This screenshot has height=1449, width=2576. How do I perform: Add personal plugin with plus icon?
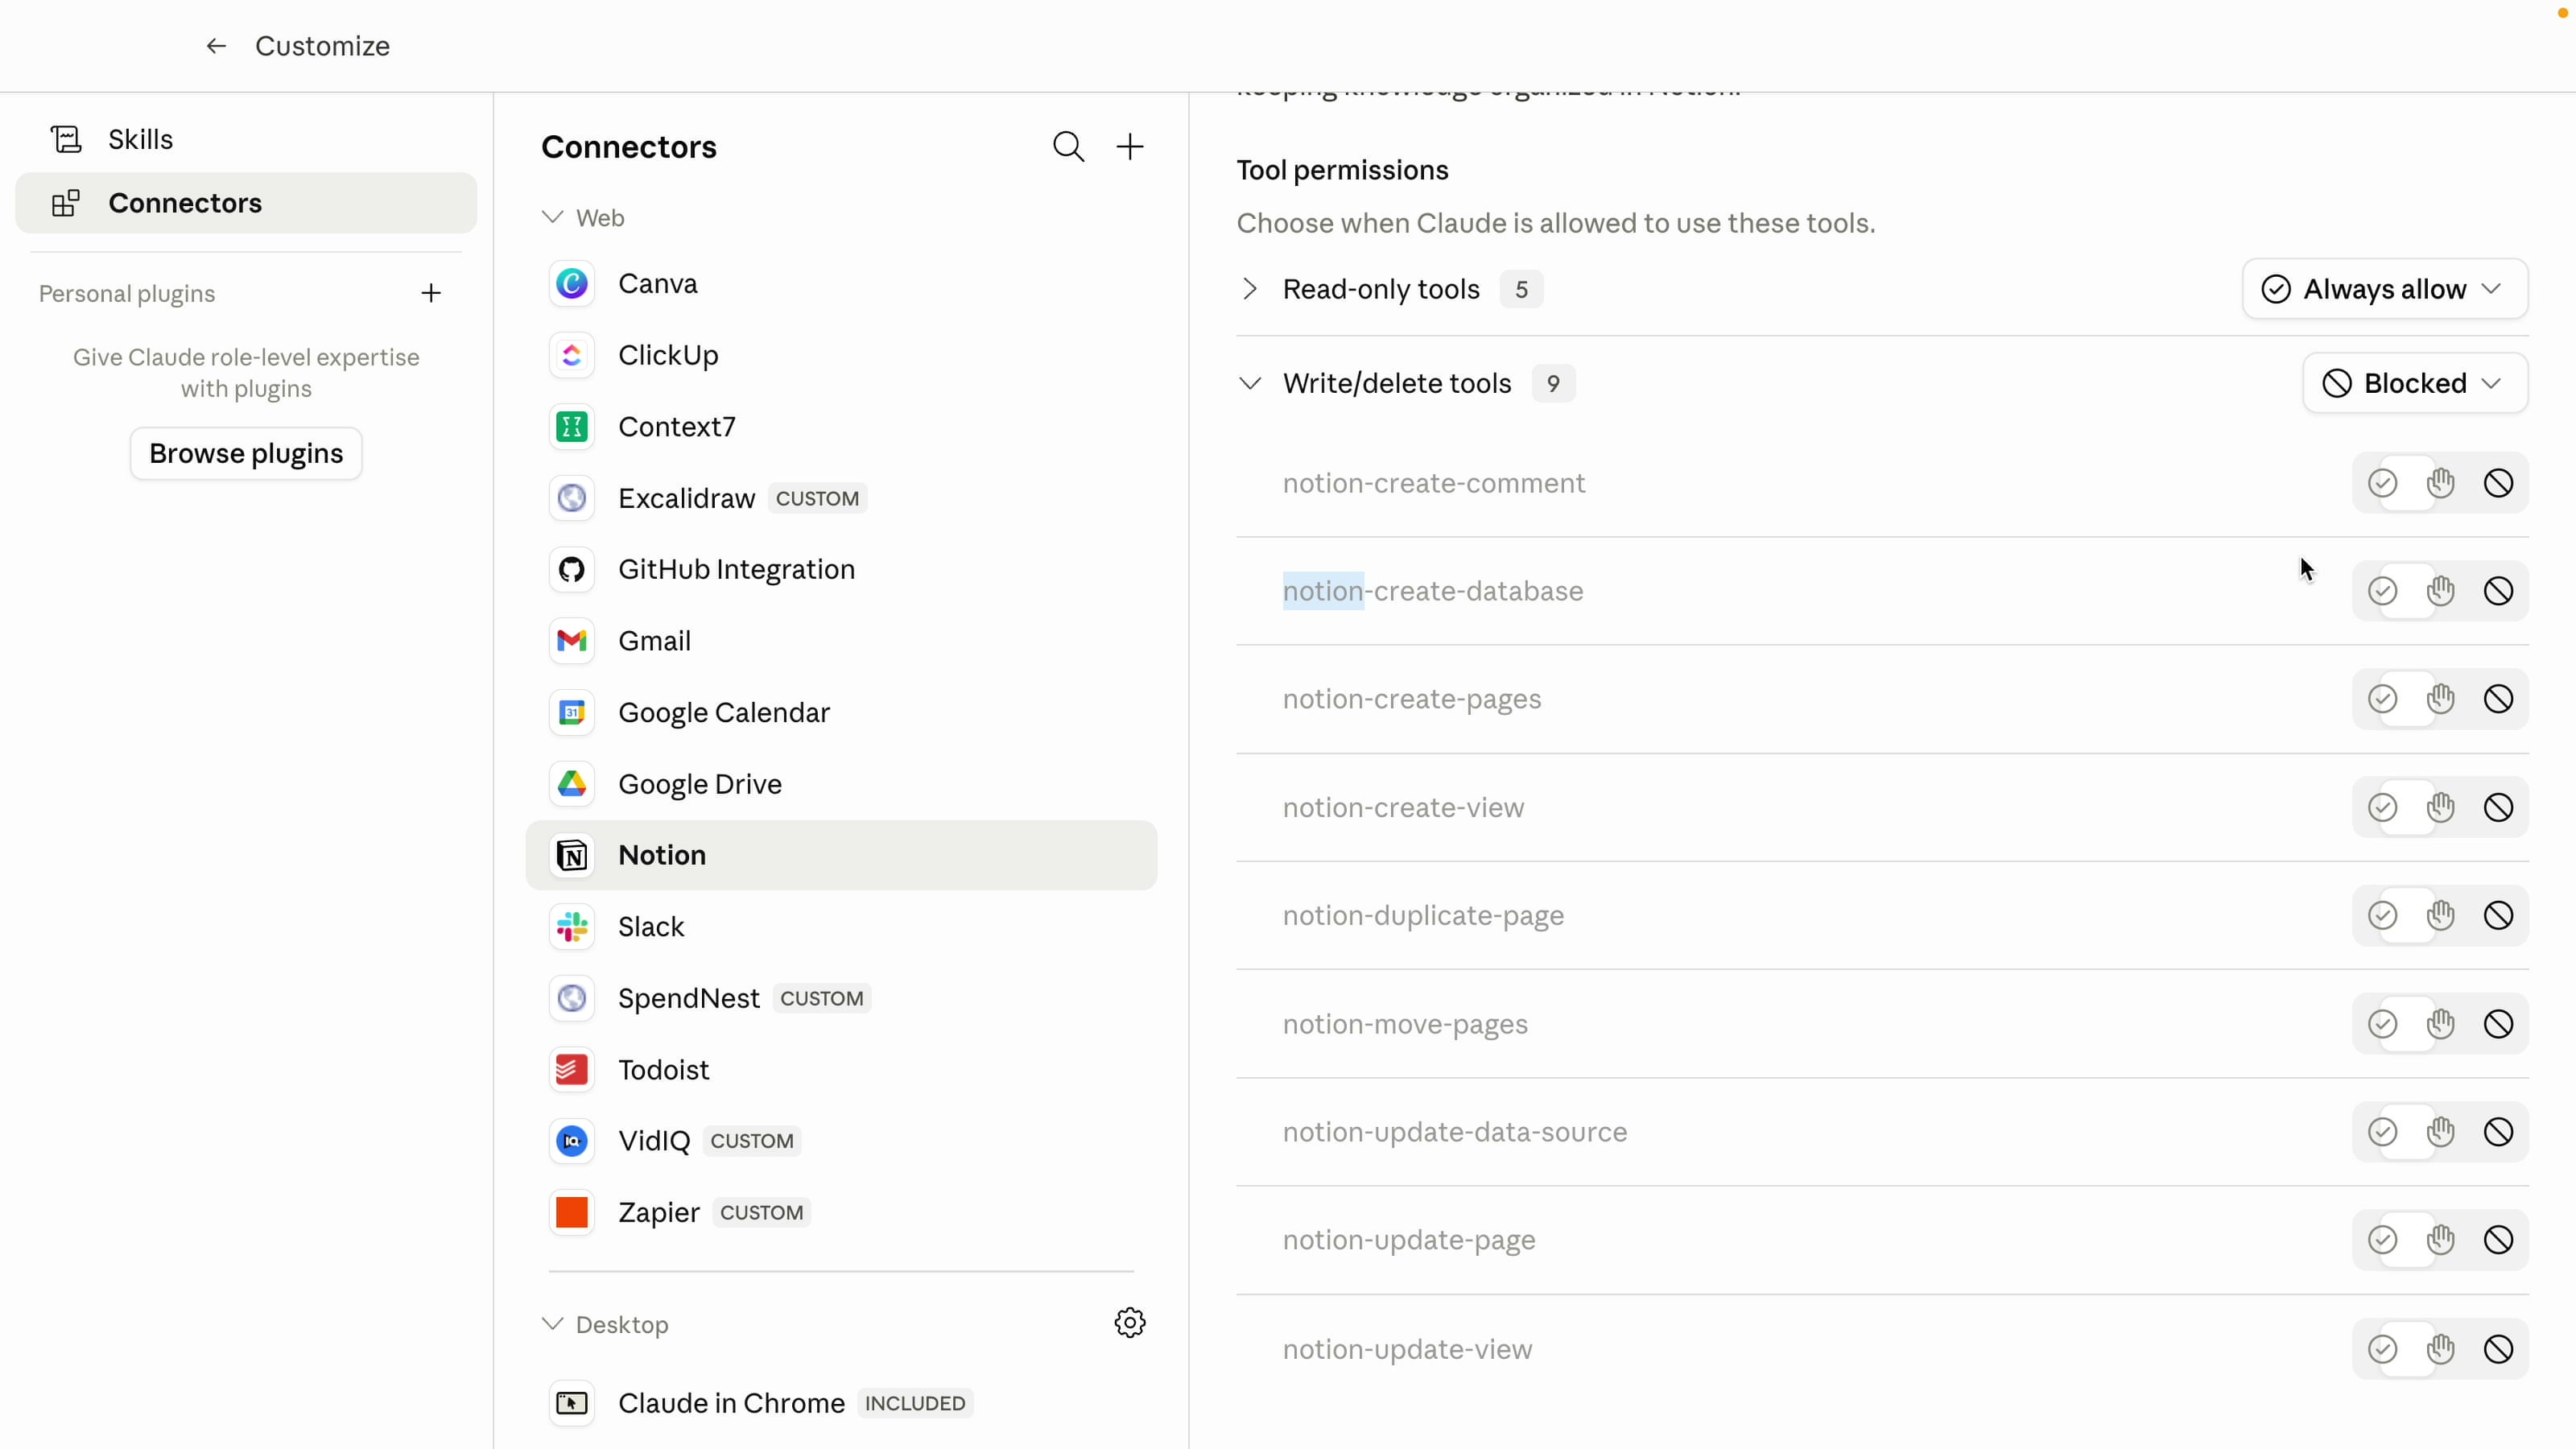pyautogui.click(x=431, y=293)
